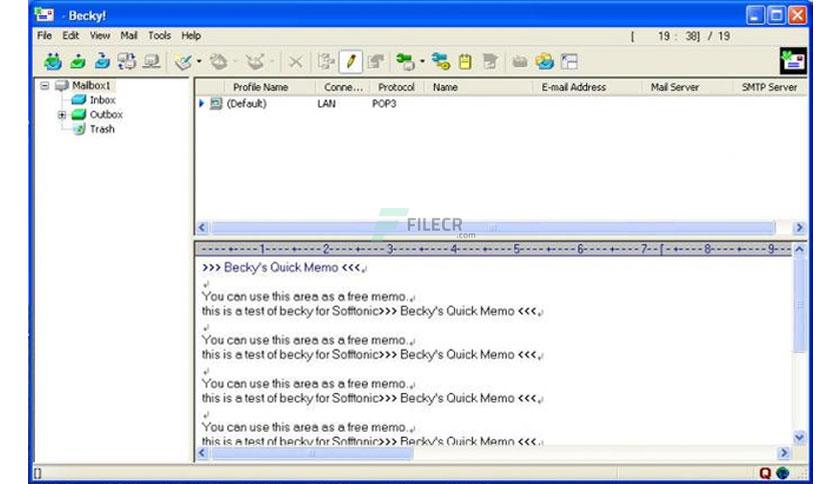This screenshot has height=484, width=836.
Task: Click the computer monitor remote mailbox icon
Action: coord(152,62)
